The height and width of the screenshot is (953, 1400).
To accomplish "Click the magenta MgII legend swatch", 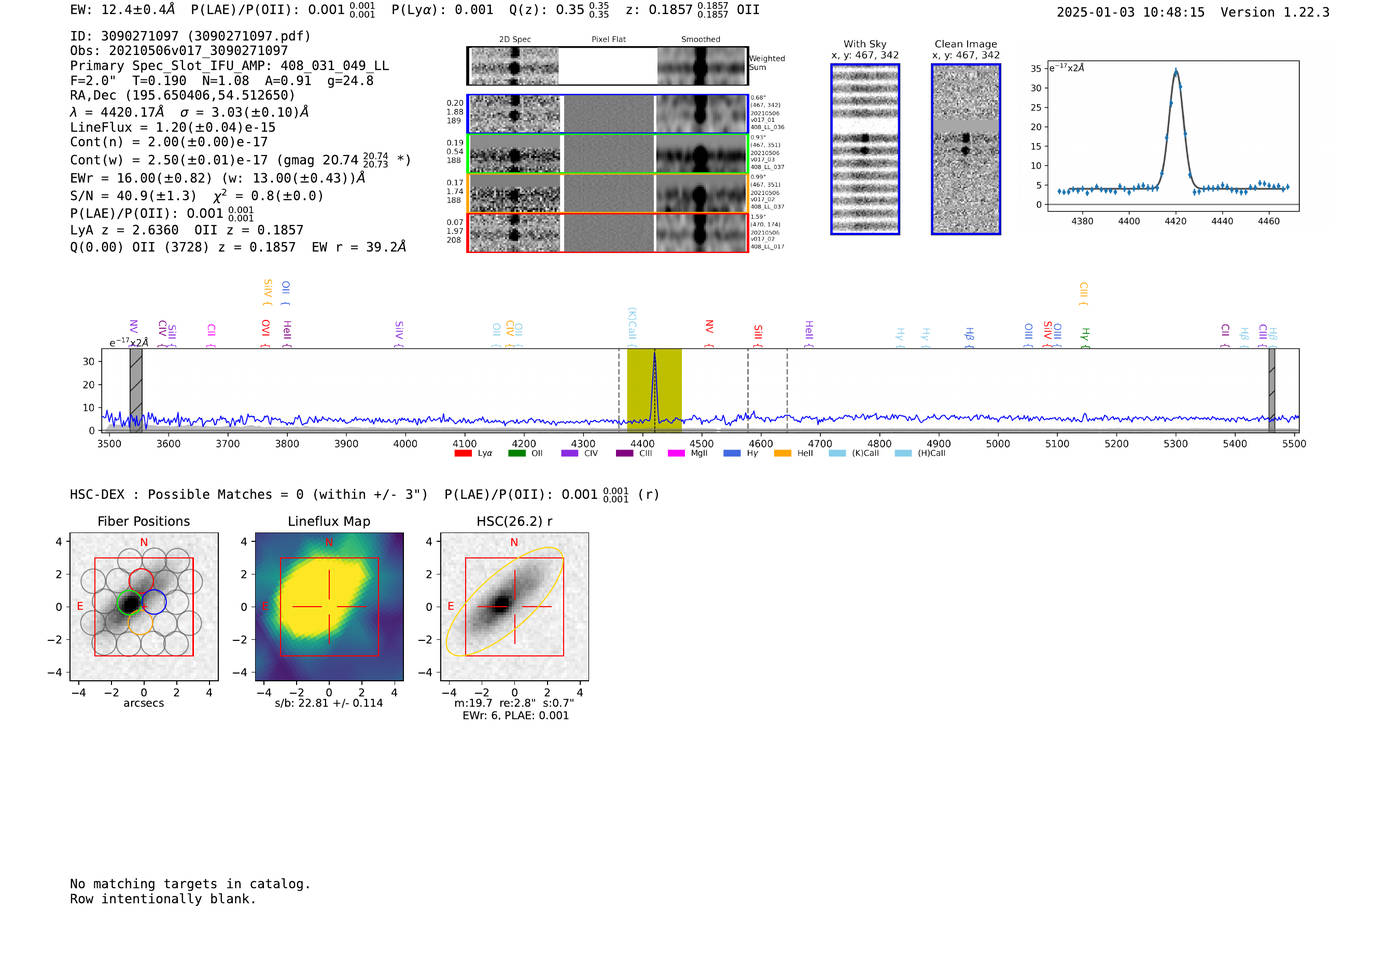I will click(x=676, y=453).
